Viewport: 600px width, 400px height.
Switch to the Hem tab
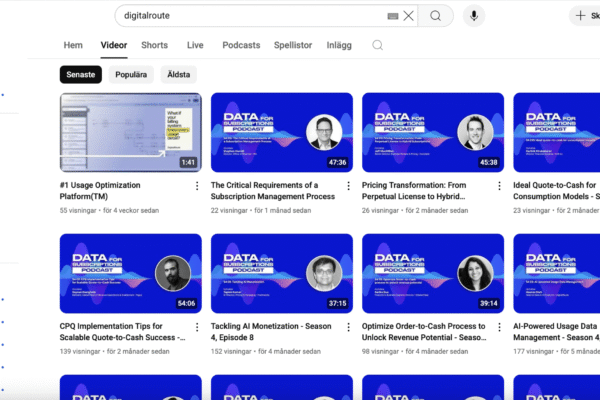tap(73, 45)
